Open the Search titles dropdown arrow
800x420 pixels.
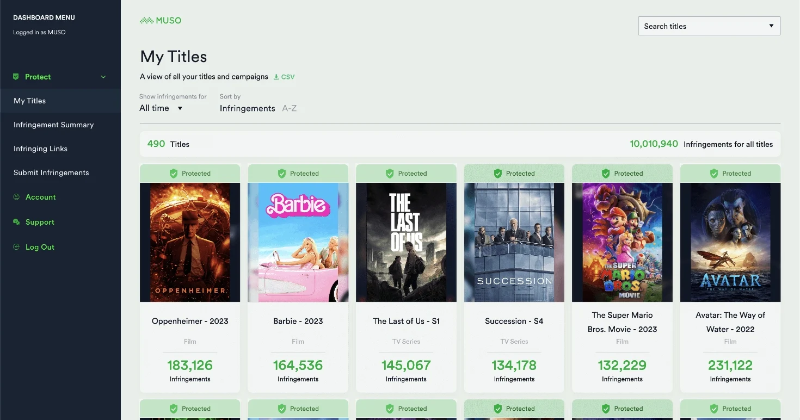771,26
